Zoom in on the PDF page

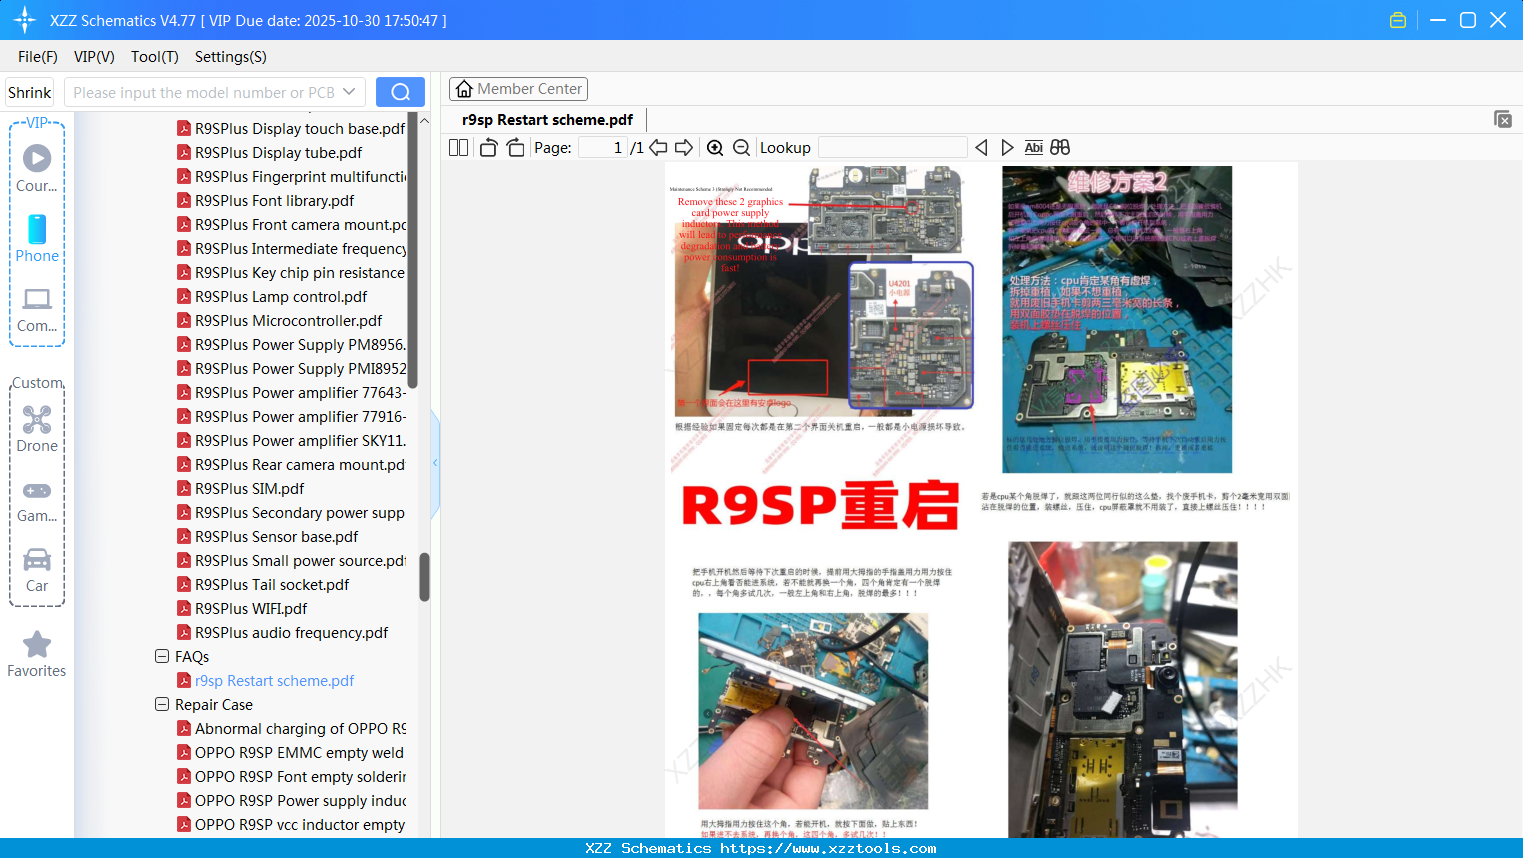715,147
